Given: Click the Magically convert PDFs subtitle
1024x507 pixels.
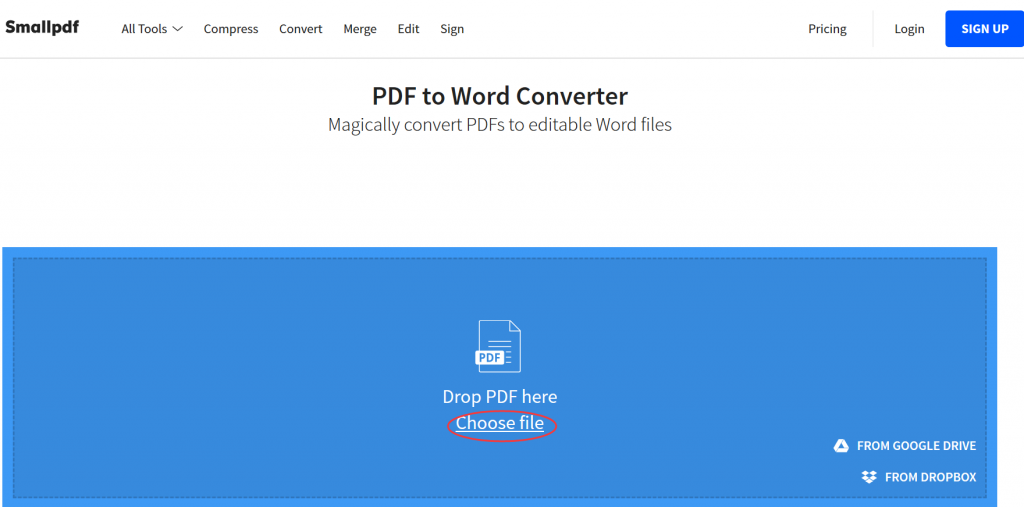Looking at the screenshot, I should point(500,124).
